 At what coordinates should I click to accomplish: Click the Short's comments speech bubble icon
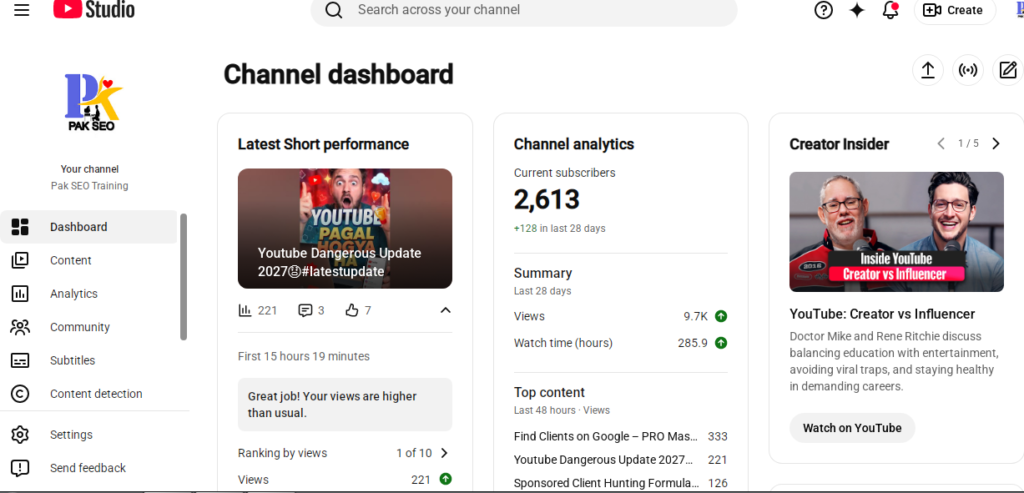305,310
